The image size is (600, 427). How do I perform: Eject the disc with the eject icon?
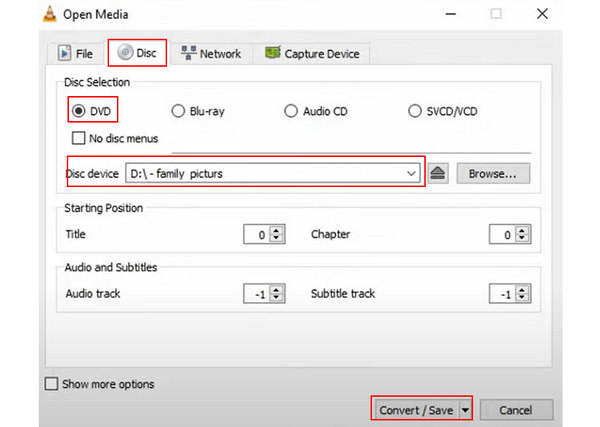click(438, 174)
